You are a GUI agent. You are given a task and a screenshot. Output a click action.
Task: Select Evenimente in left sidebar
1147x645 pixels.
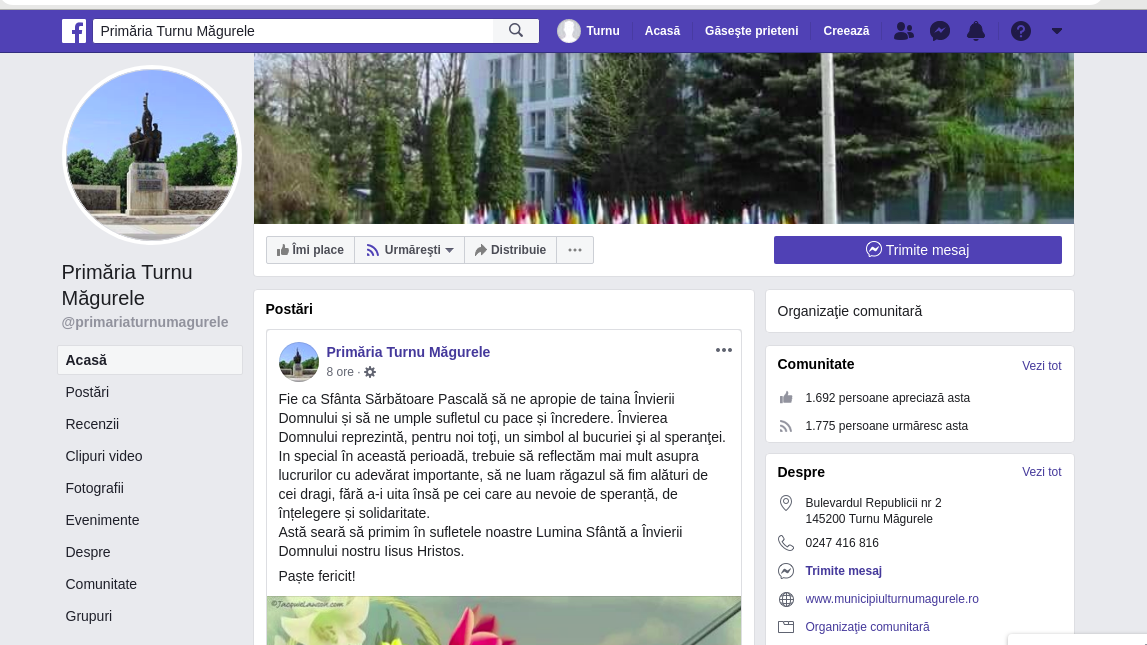[x=102, y=520]
